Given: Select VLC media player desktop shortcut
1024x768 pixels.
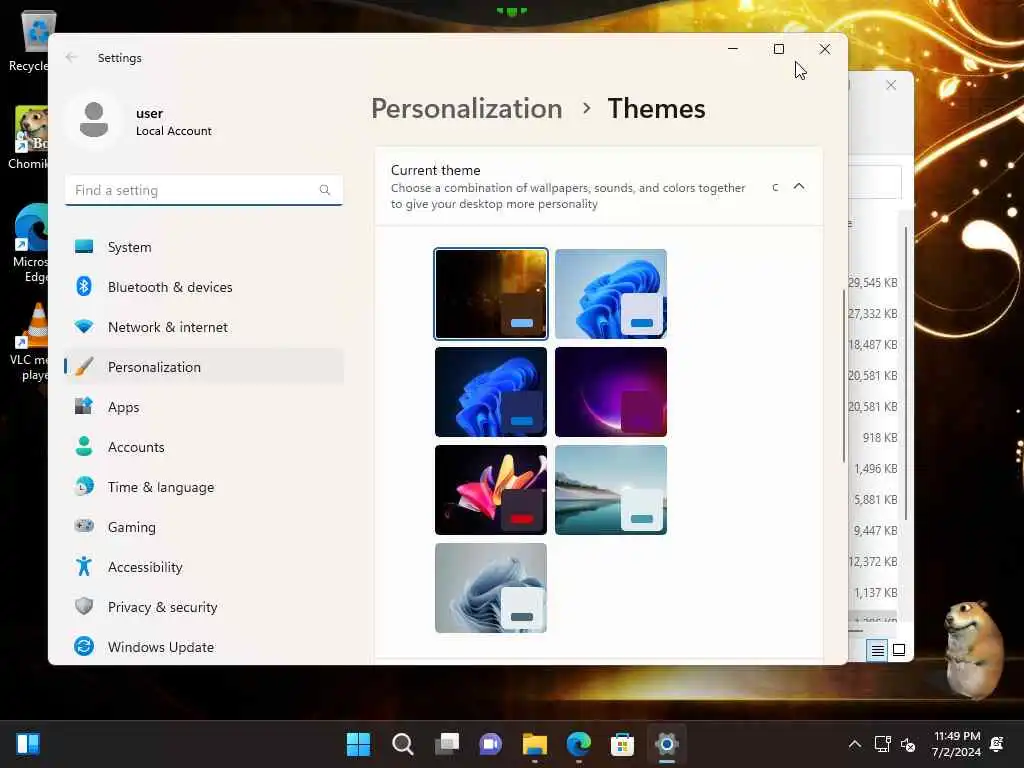Looking at the screenshot, I should [x=29, y=342].
